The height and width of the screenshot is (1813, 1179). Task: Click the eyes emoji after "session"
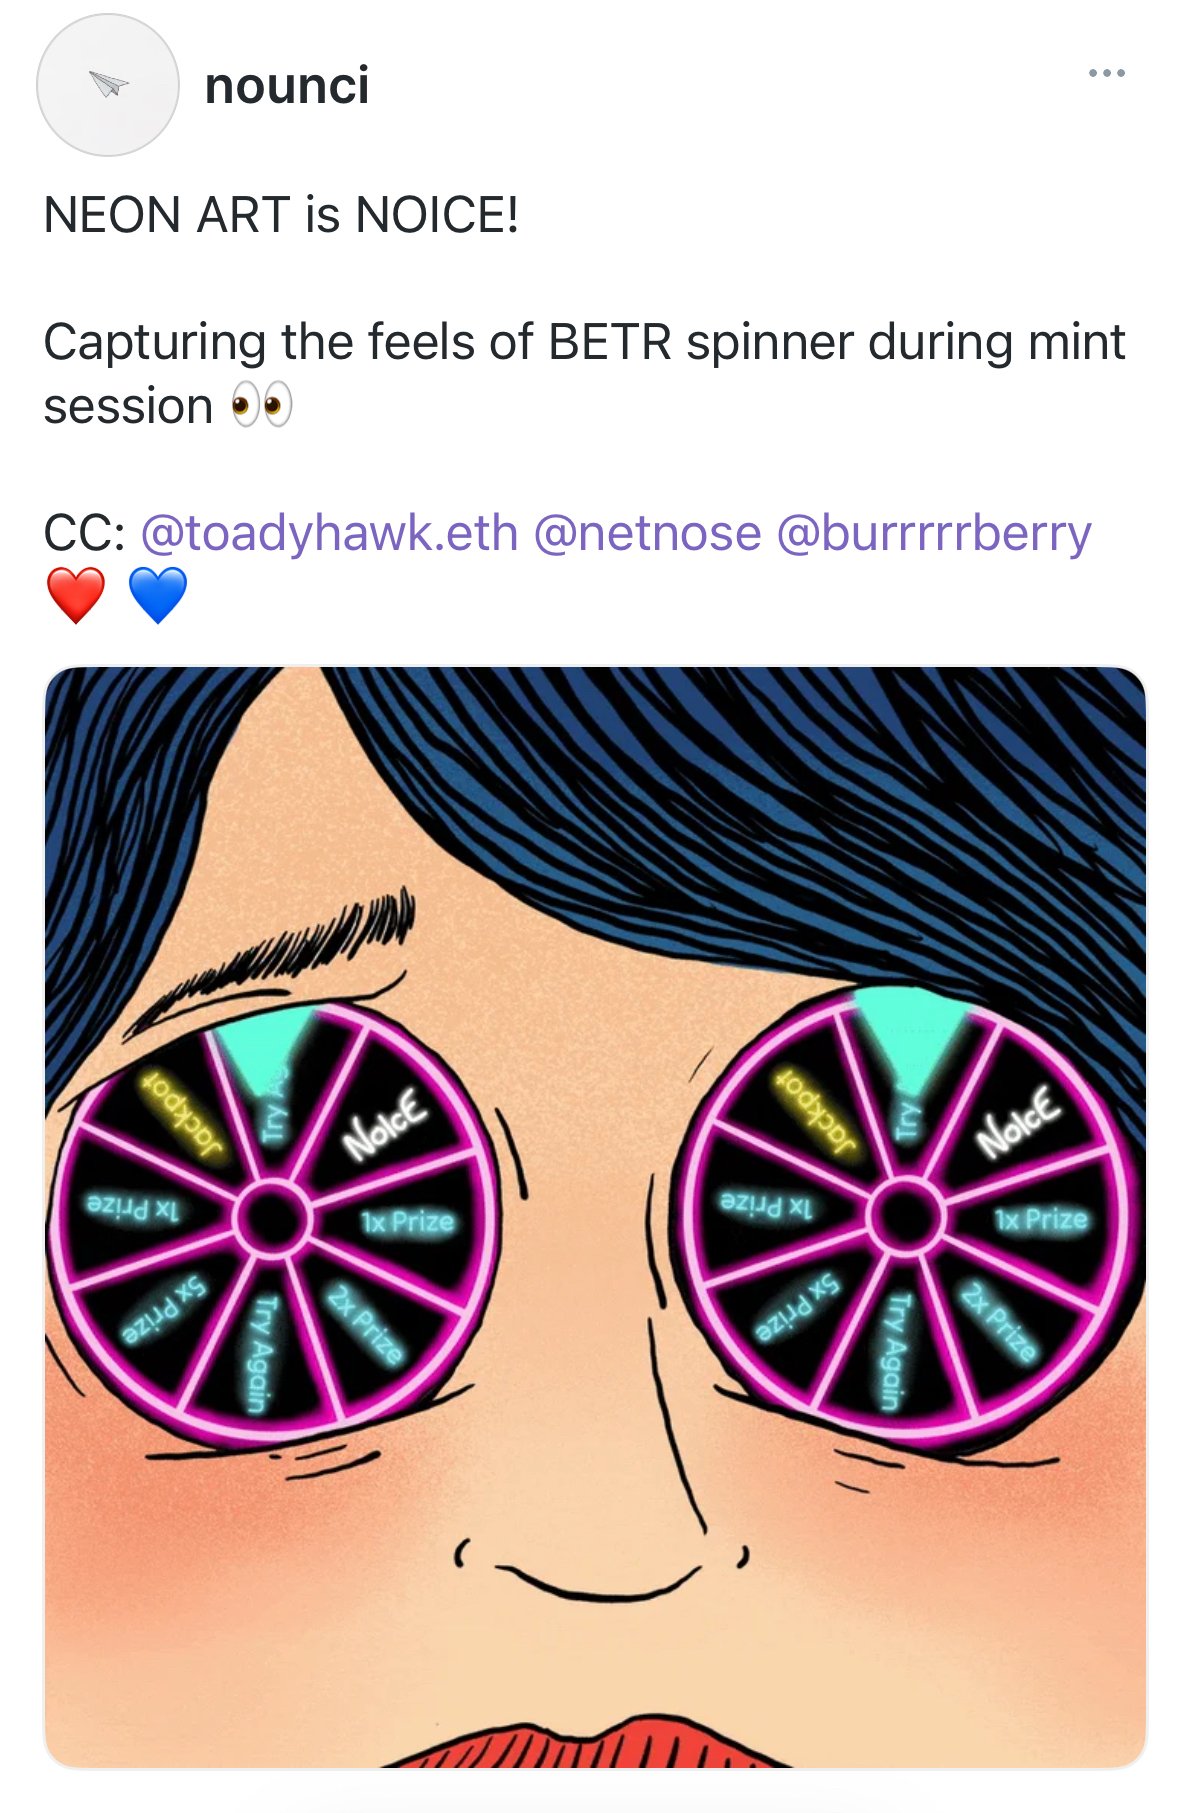pyautogui.click(x=262, y=407)
